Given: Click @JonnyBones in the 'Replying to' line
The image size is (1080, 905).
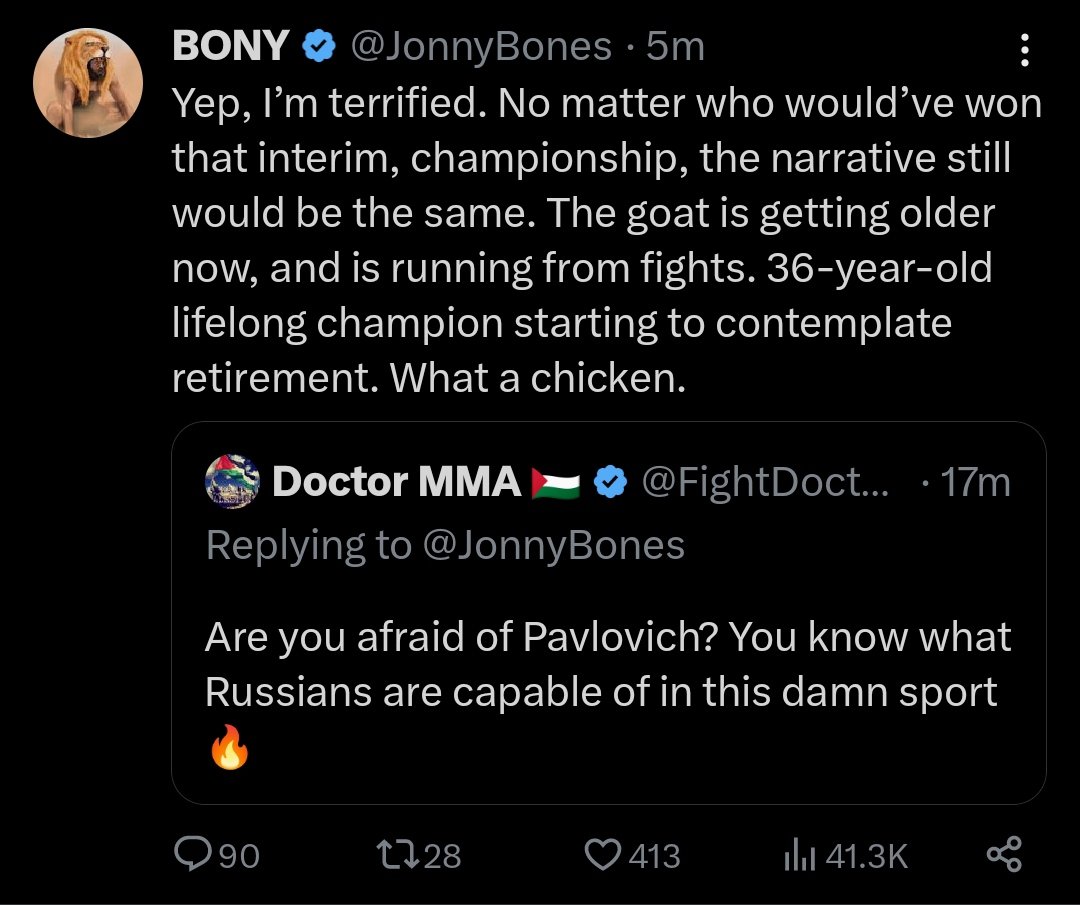Looking at the screenshot, I should (553, 545).
